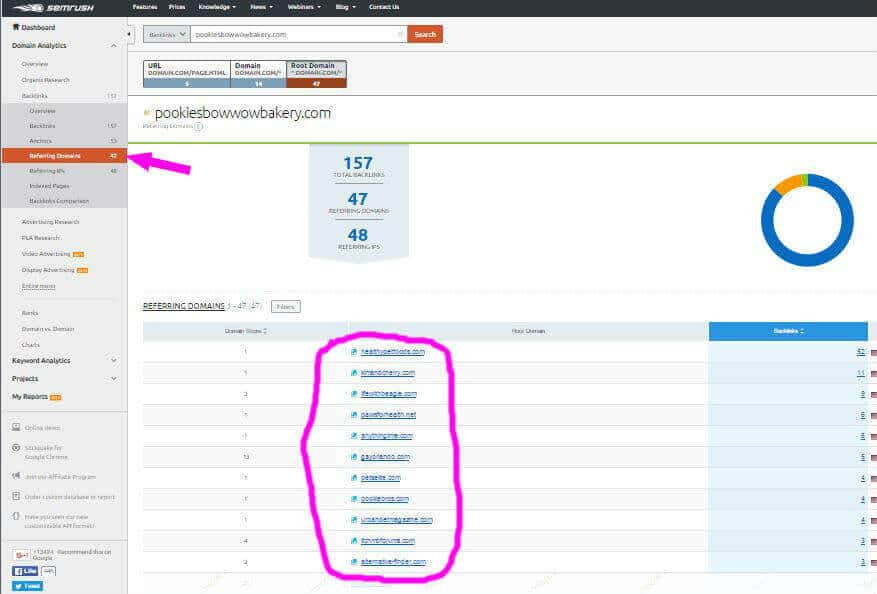The width and height of the screenshot is (877, 594).
Task: Open Organic Research in sidebar
Action: pos(46,80)
